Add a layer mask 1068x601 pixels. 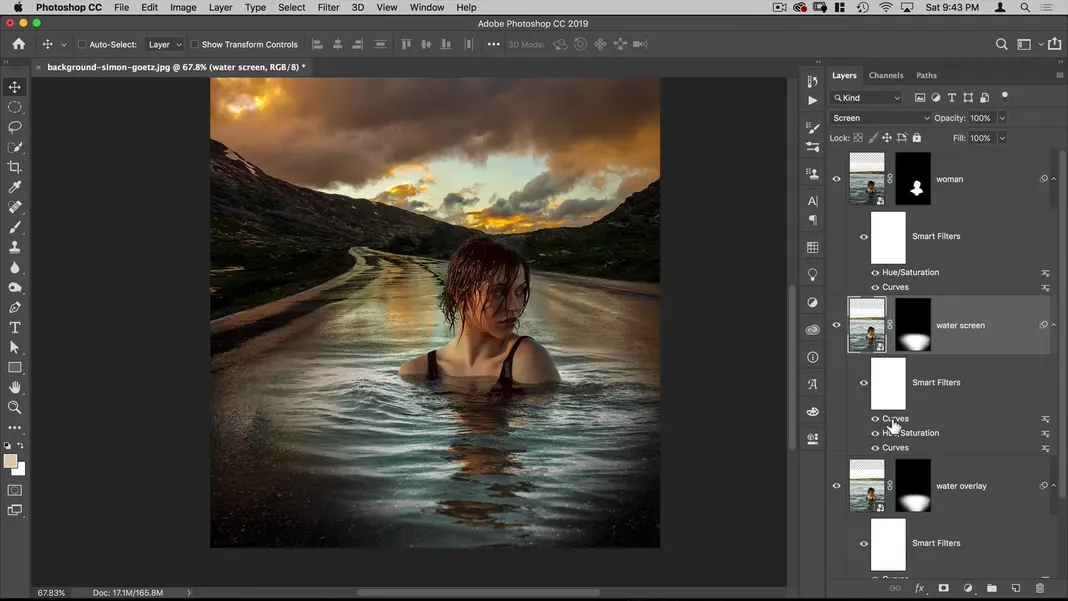(x=943, y=587)
